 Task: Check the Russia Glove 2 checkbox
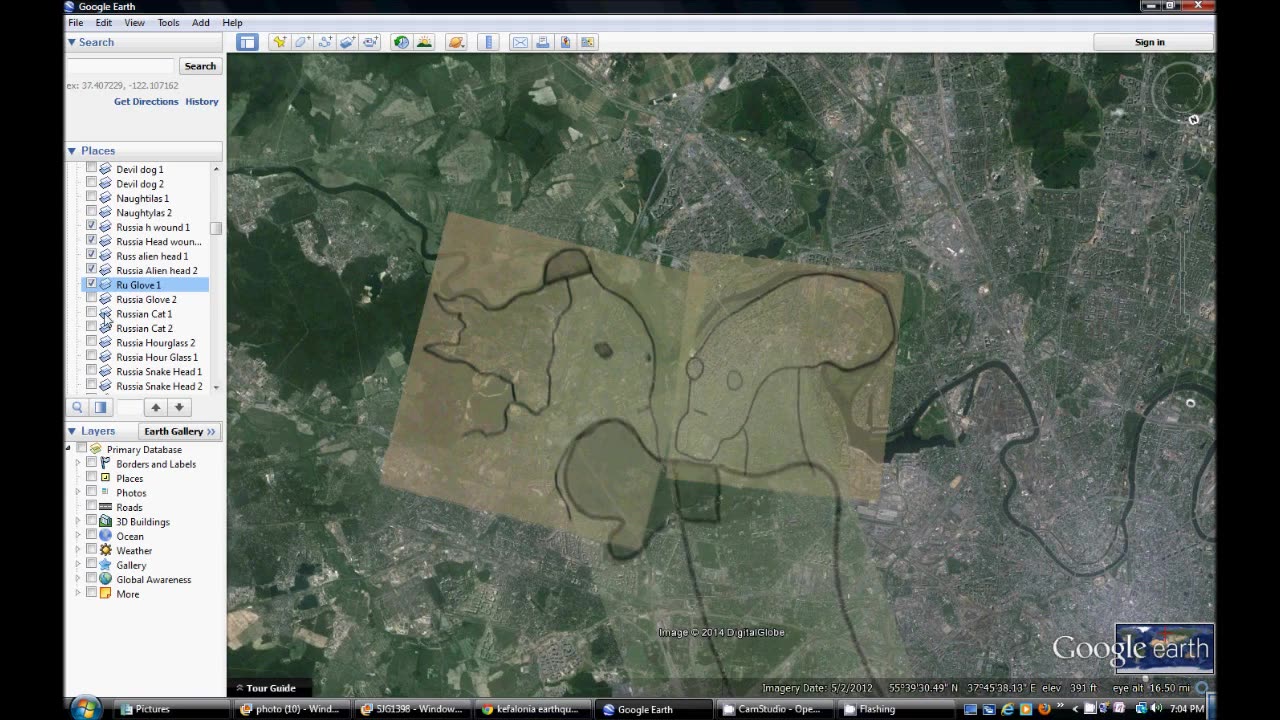[91, 299]
